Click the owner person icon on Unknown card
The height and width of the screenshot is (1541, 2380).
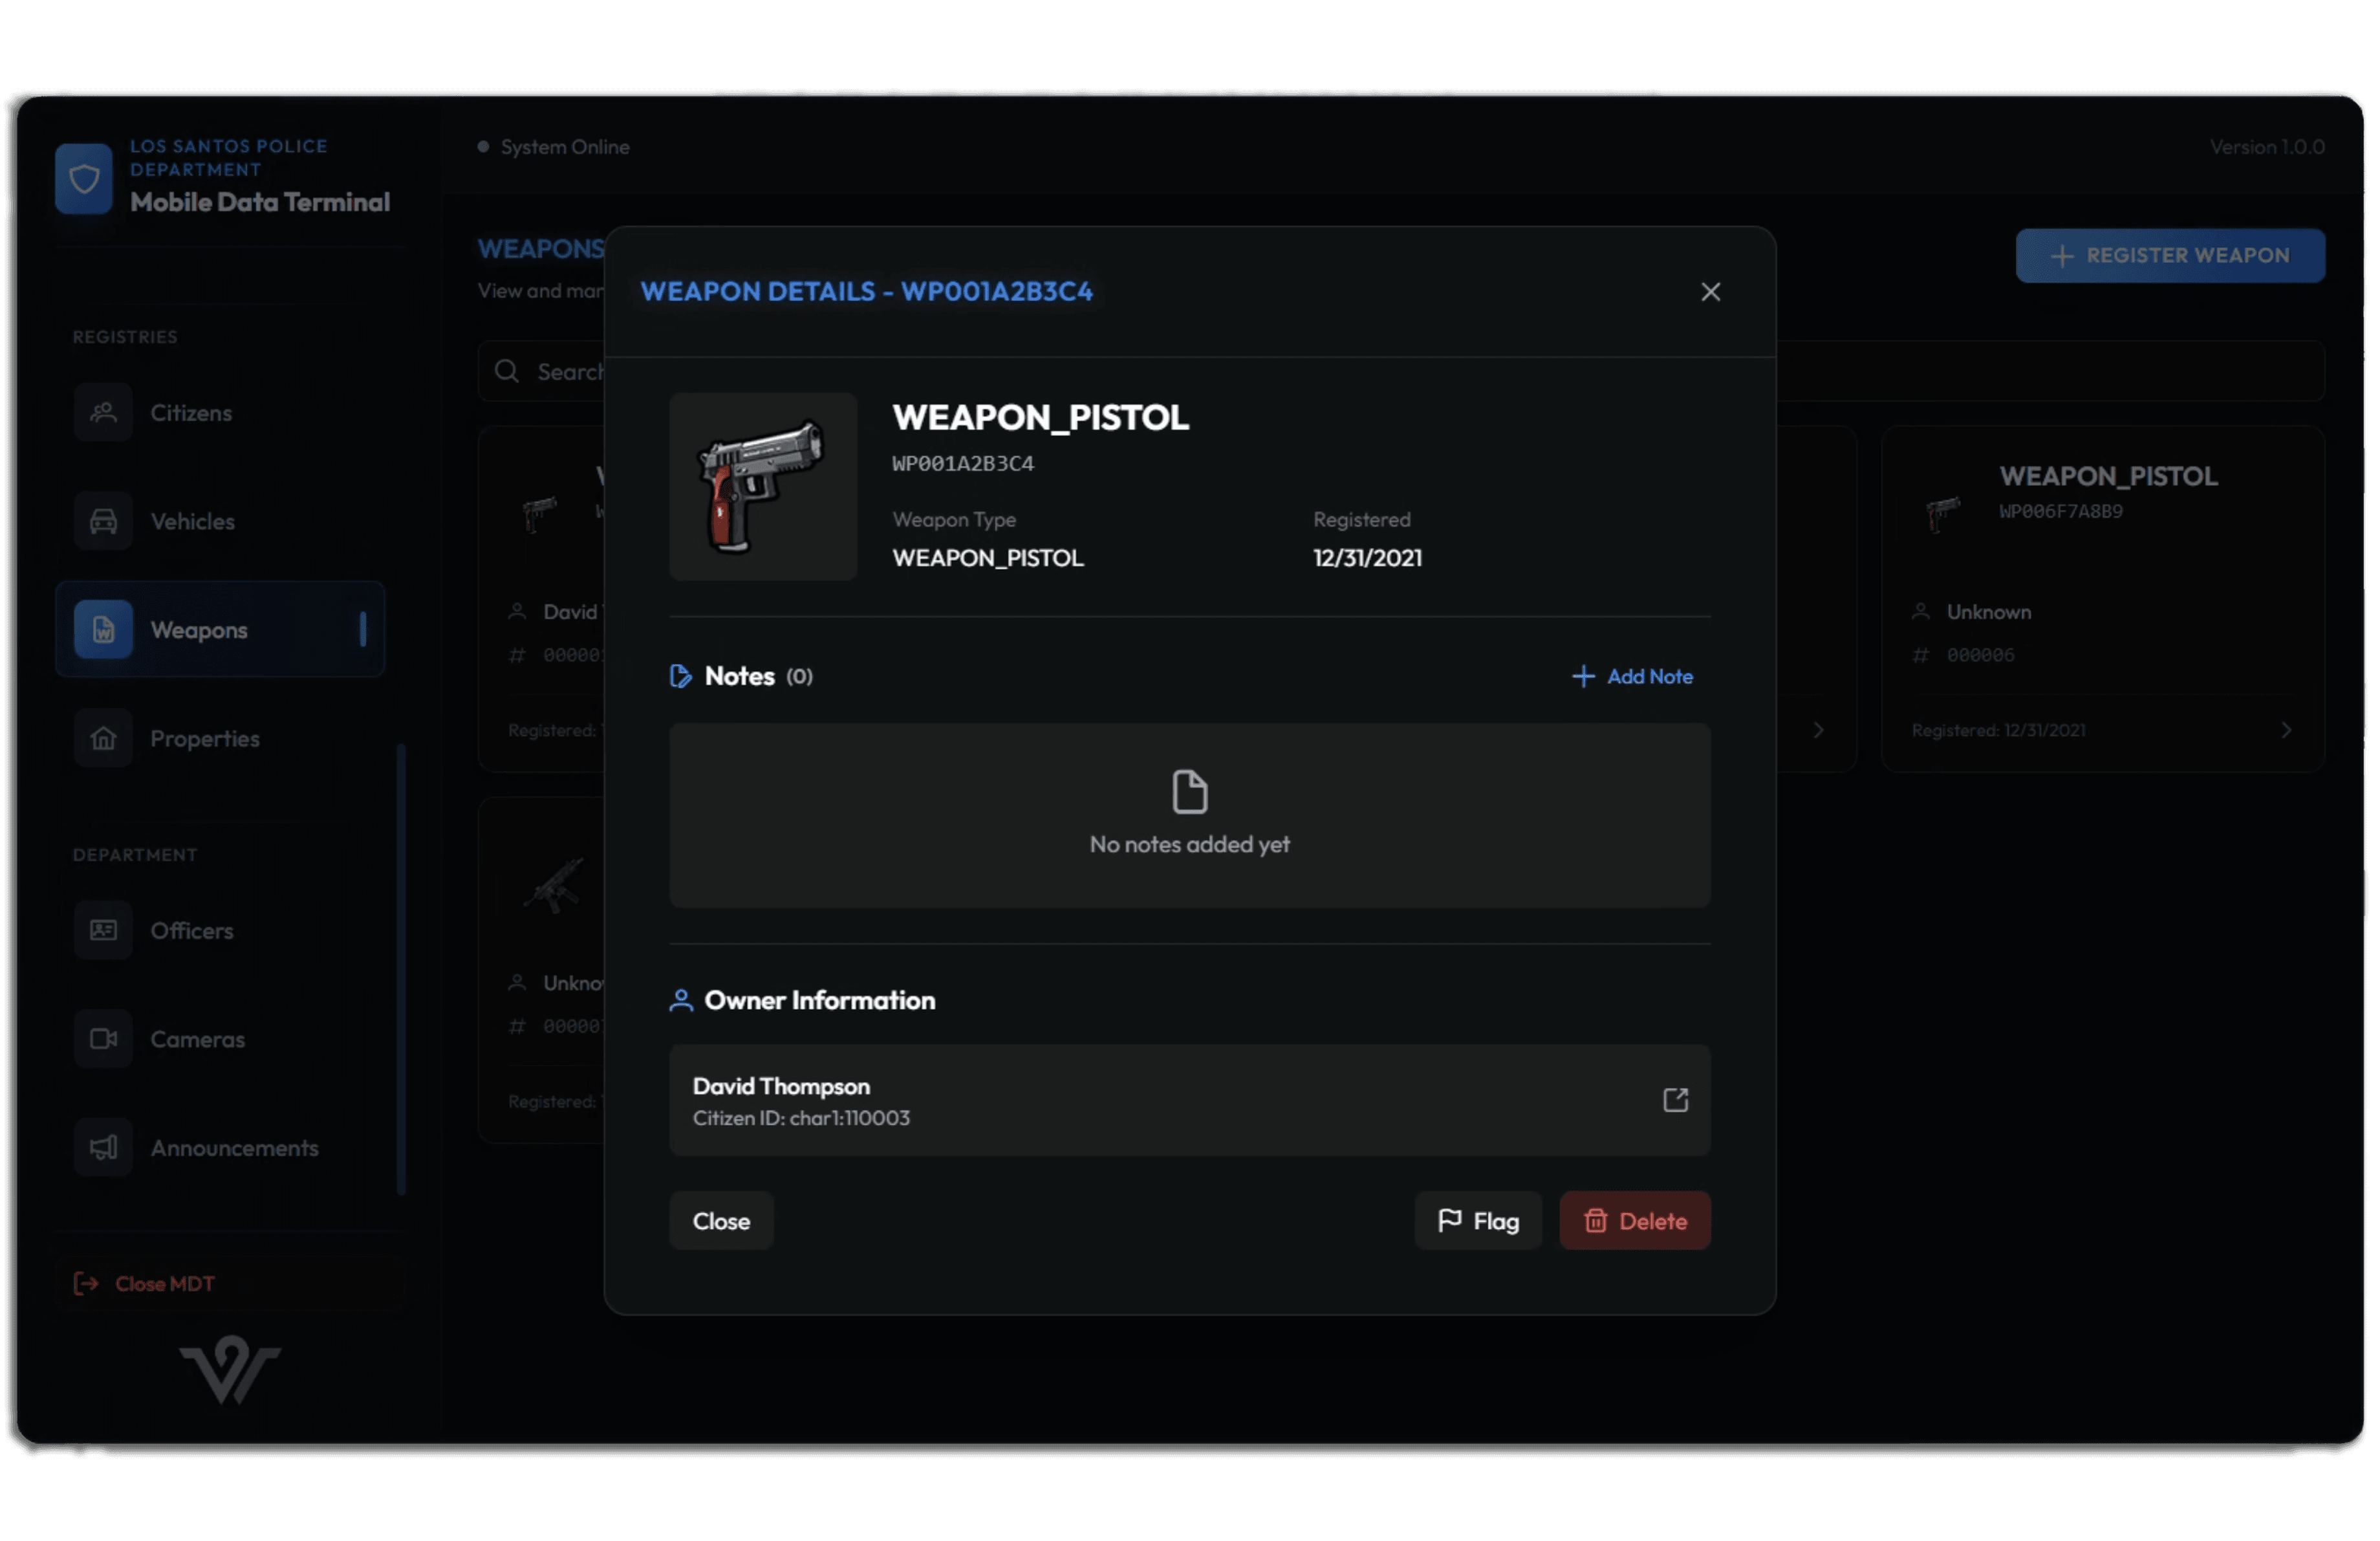tap(1920, 611)
